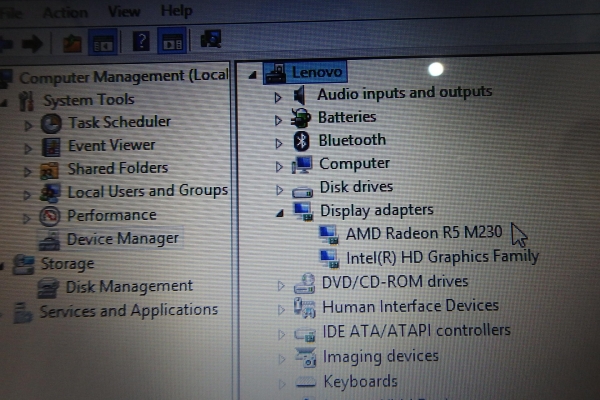Expand the Disk drives category
Screen dimensions: 600x400
pos(280,190)
